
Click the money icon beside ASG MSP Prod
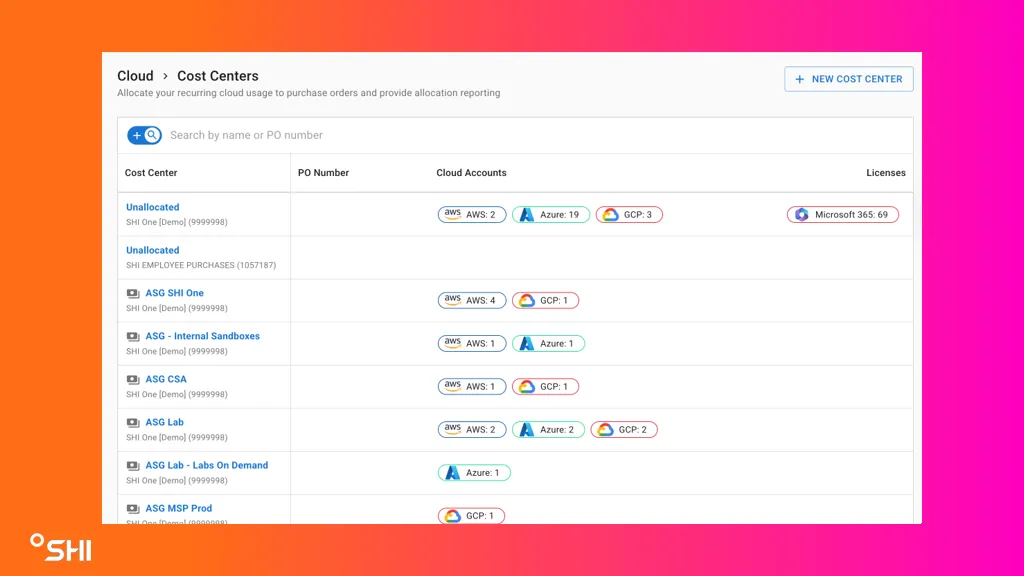coord(133,509)
